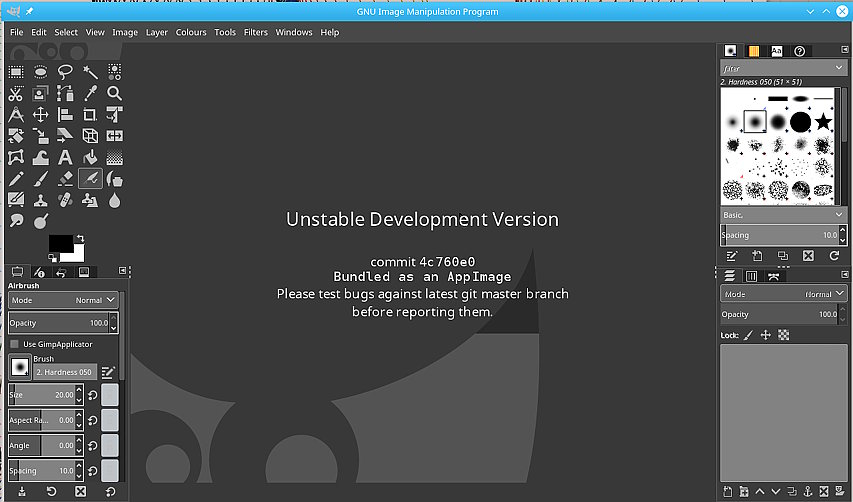
Task: Open the Filters menu
Action: point(256,32)
